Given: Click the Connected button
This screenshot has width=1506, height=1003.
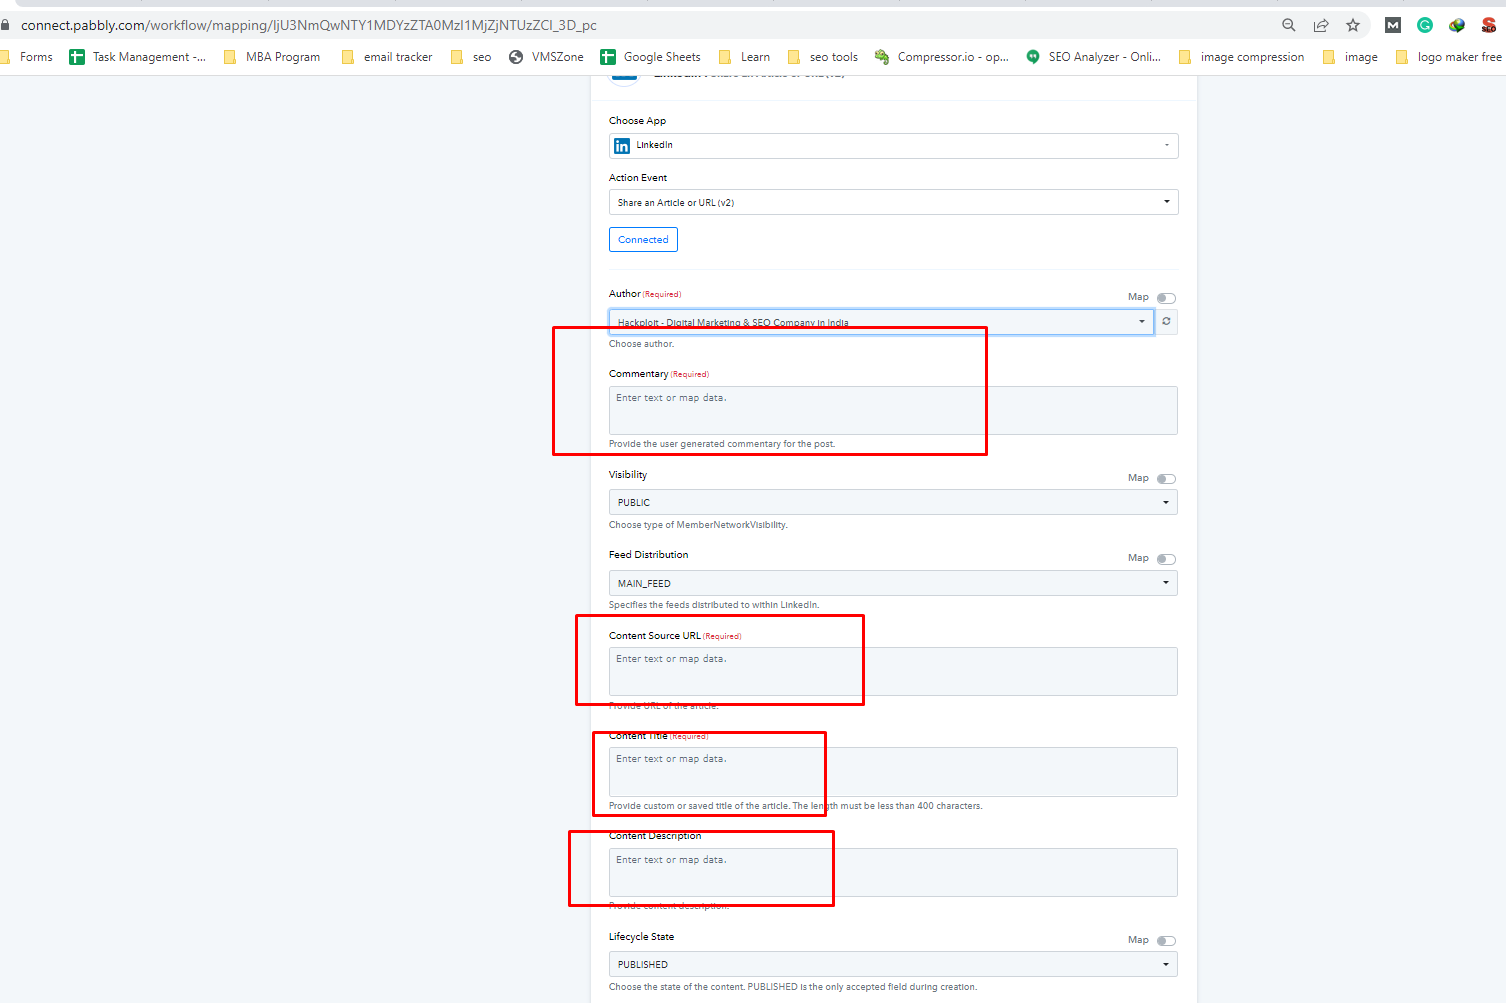Looking at the screenshot, I should tap(643, 240).
